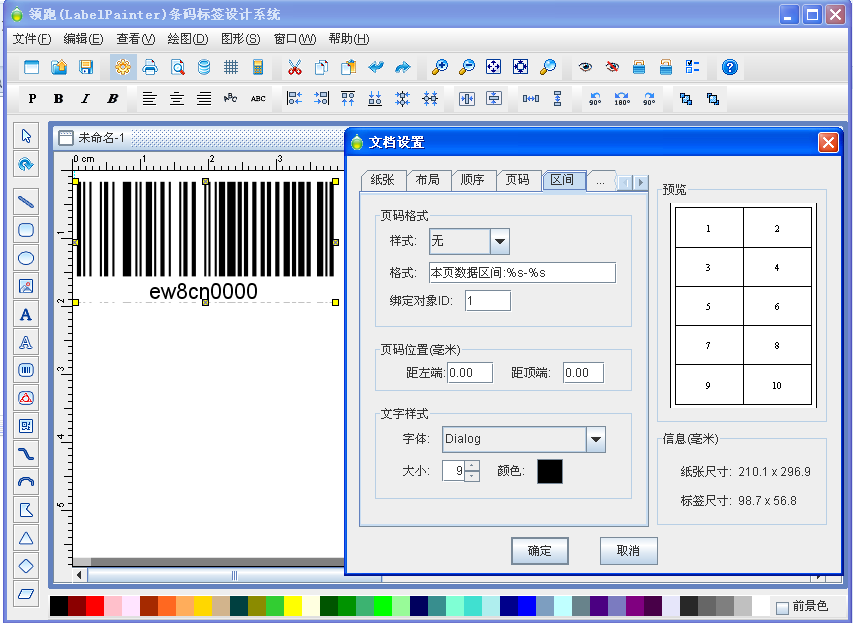Image resolution: width=853 pixels, height=623 pixels.
Task: Click the 取消 button
Action: coord(628,551)
